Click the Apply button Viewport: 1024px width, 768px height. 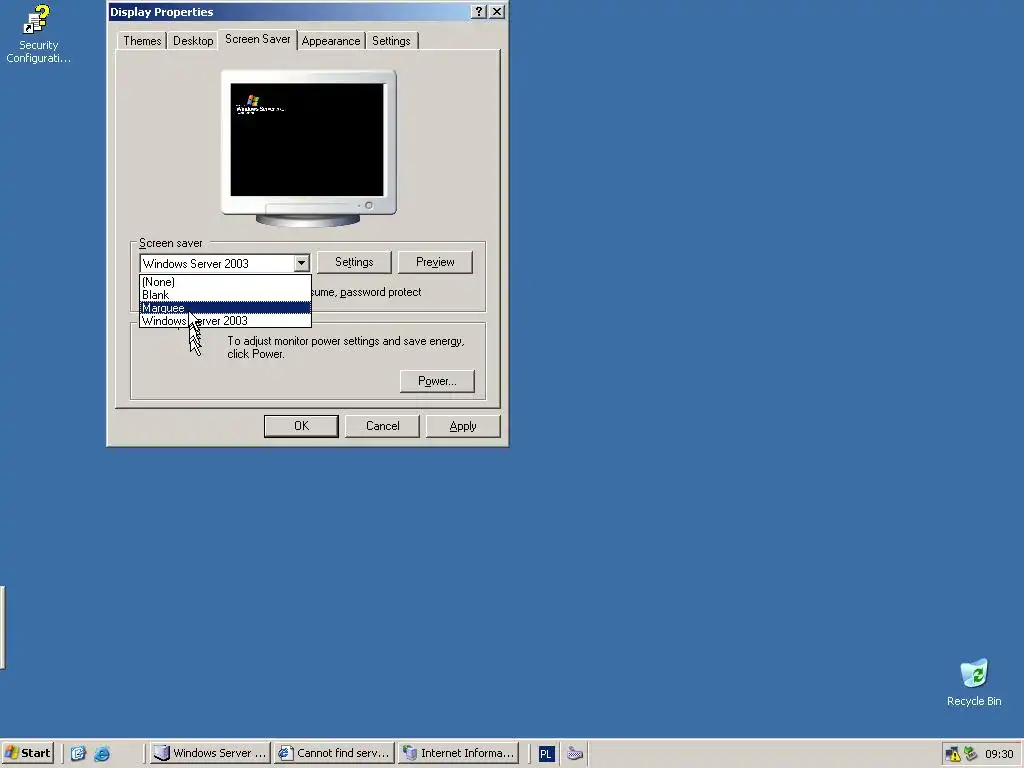(x=463, y=426)
